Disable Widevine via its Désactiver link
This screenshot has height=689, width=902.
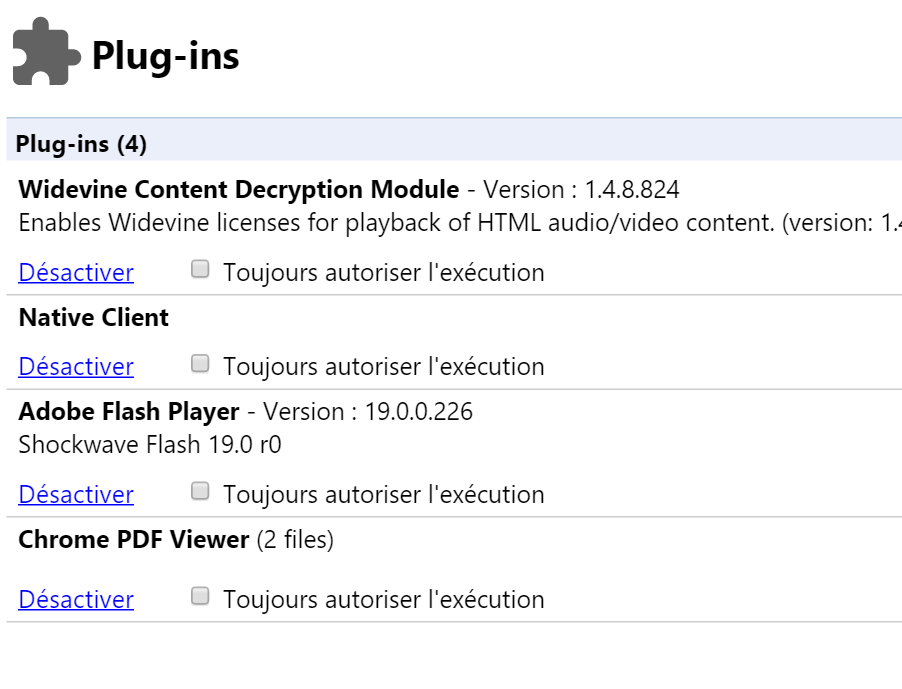pos(76,273)
